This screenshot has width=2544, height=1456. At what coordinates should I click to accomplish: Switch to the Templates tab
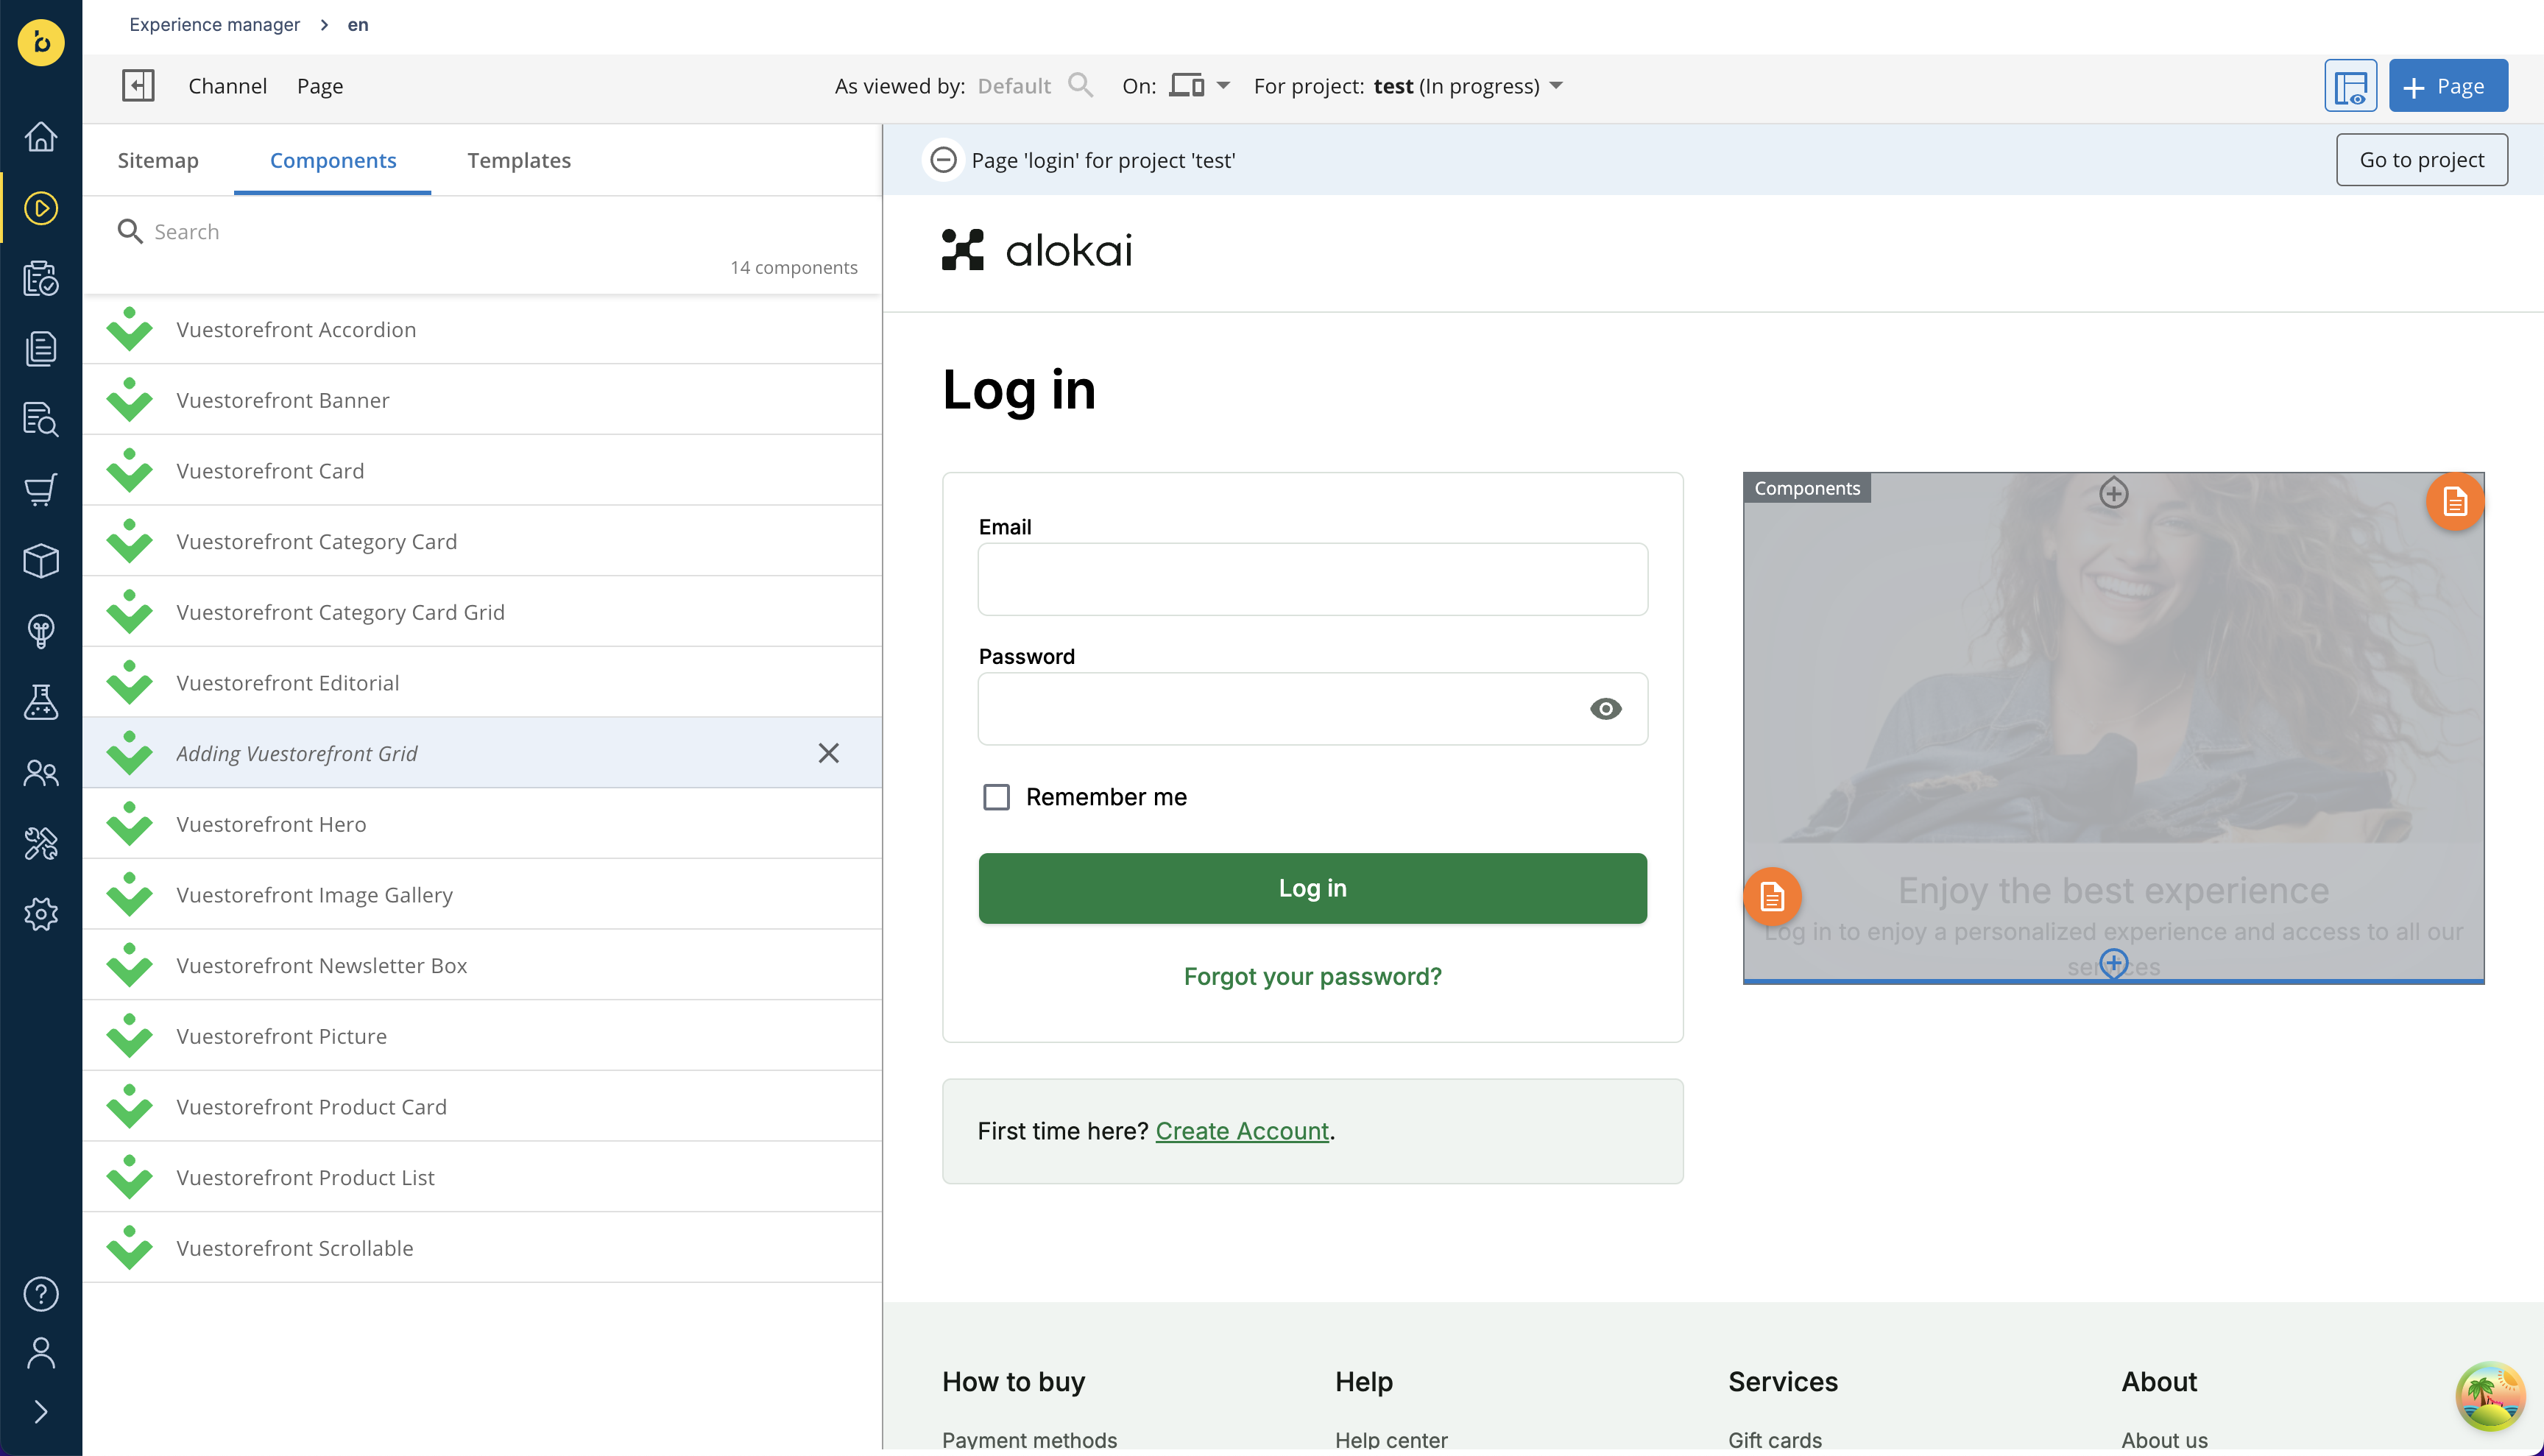click(519, 160)
